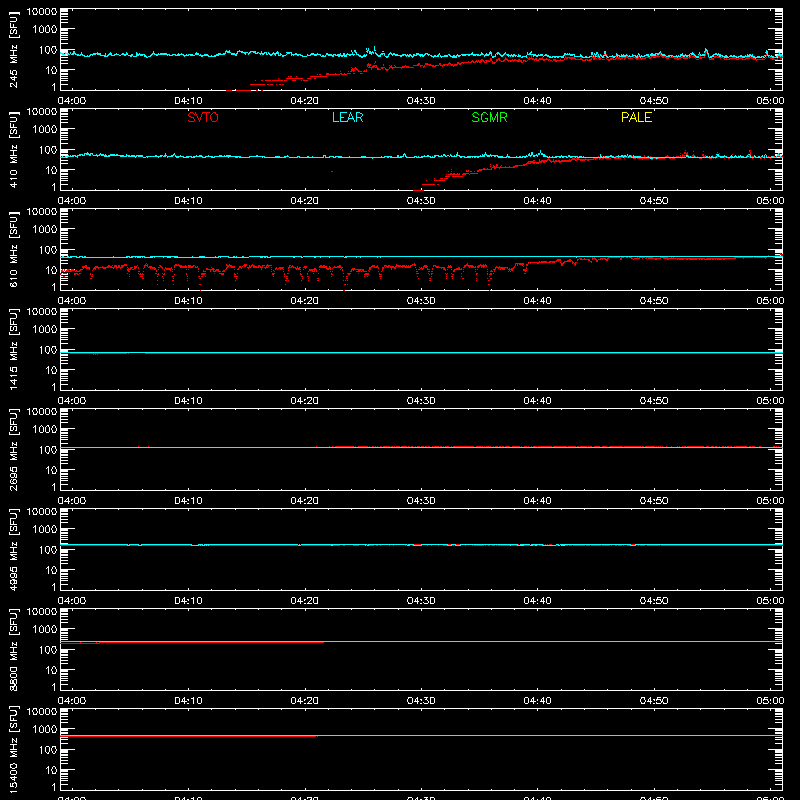Select the 4995 MHz [SFU] axis title
Screen dimensions: 800x800
pos(13,549)
